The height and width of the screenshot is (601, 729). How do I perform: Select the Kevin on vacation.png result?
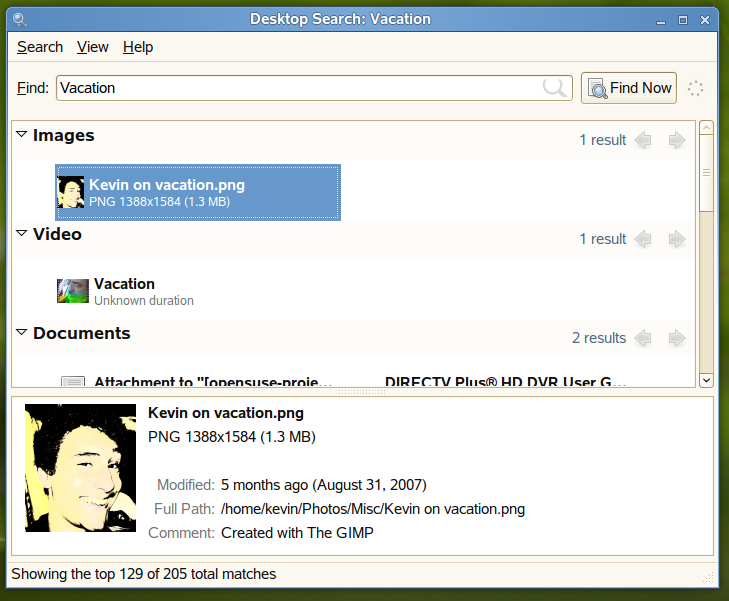point(198,192)
